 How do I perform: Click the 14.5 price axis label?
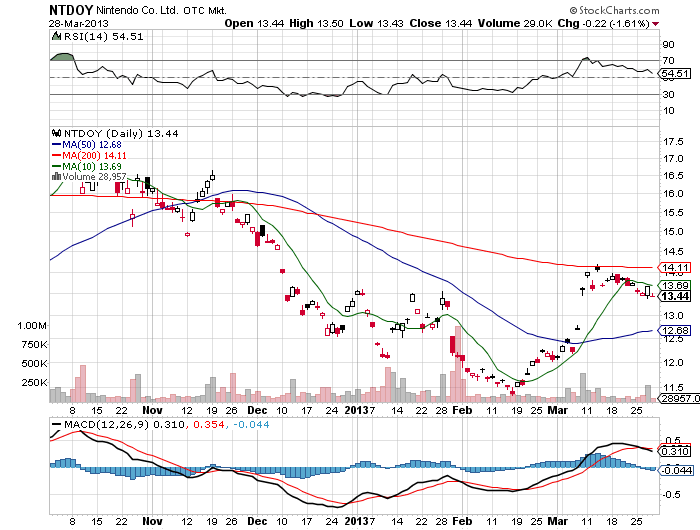[x=673, y=252]
